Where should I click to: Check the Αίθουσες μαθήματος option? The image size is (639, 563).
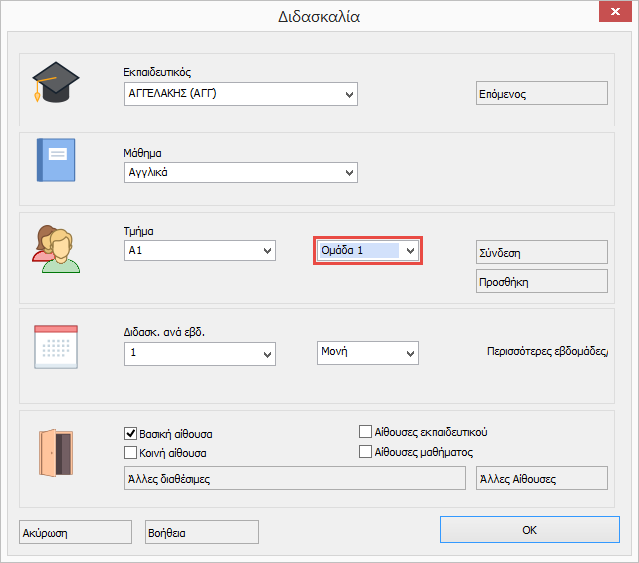[x=365, y=452]
